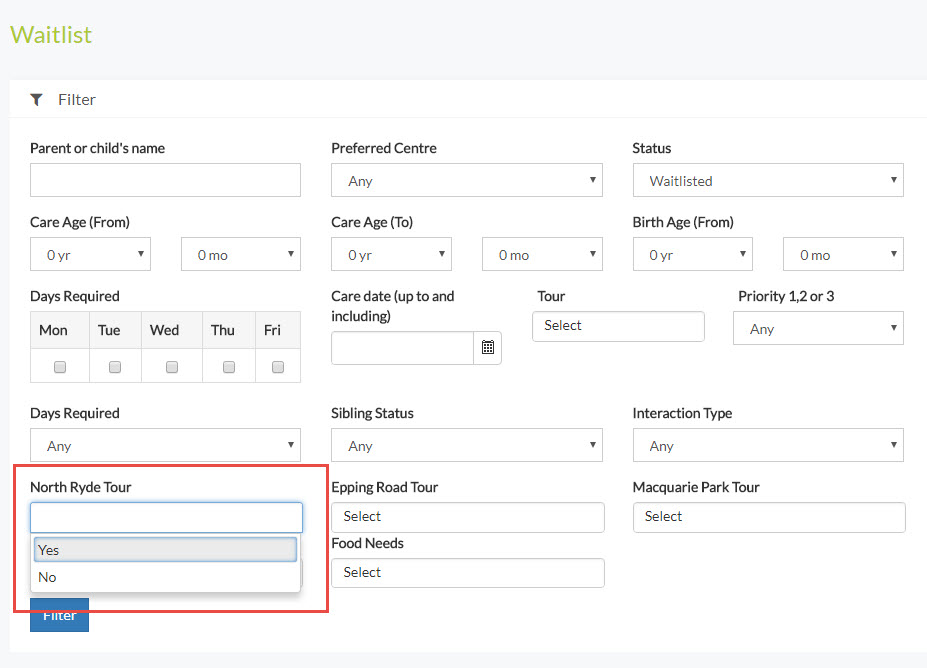Click into Parent or child's name field
The width and height of the screenshot is (927, 668).
click(165, 180)
